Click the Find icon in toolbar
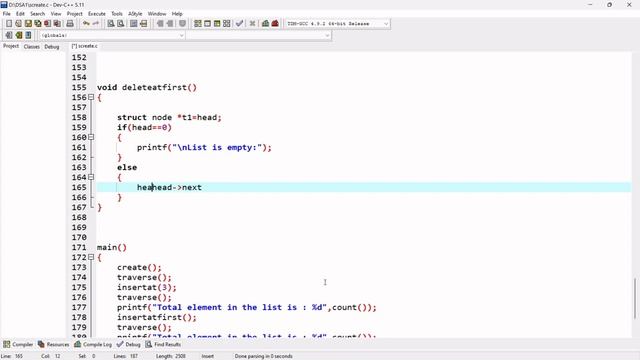The height and width of the screenshot is (360, 640). click(x=111, y=24)
